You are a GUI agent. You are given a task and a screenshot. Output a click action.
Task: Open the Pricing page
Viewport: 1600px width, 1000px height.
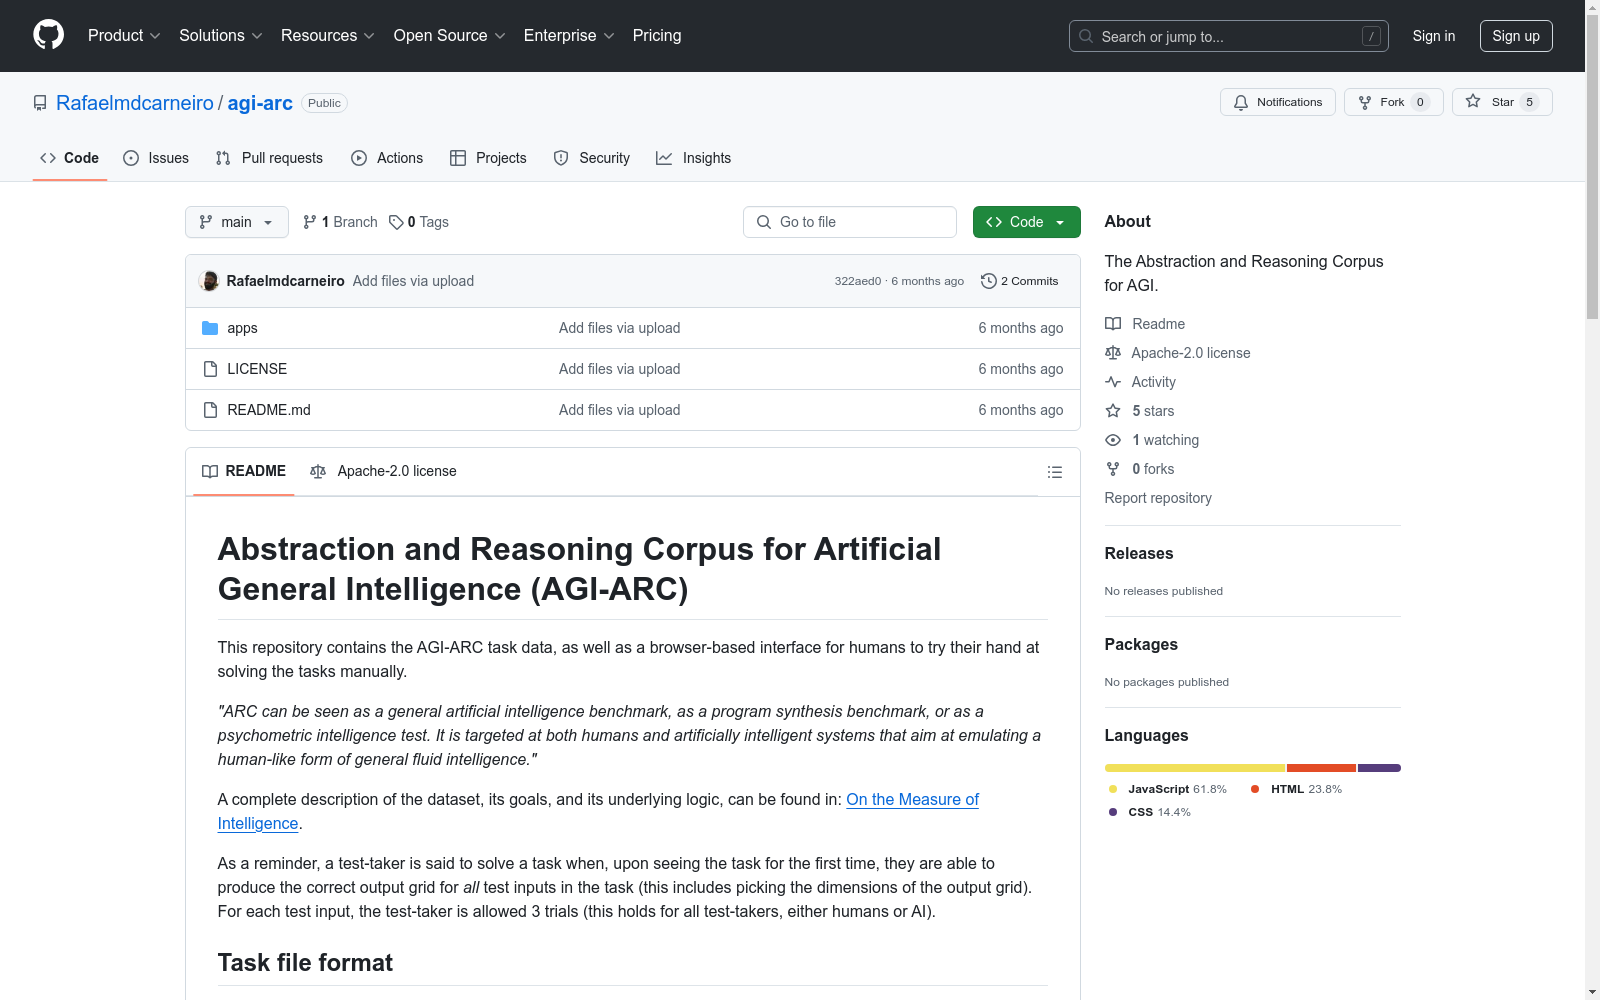pos(657,36)
